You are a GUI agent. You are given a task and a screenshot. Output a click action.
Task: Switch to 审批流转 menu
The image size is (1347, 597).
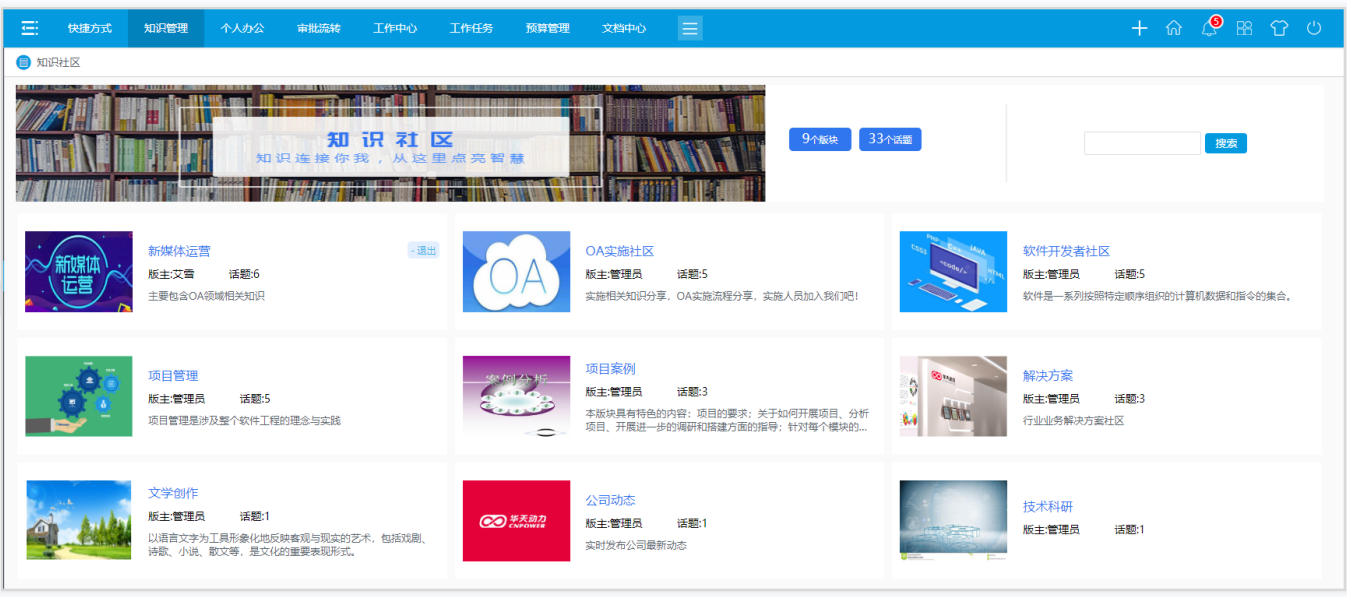coord(318,28)
